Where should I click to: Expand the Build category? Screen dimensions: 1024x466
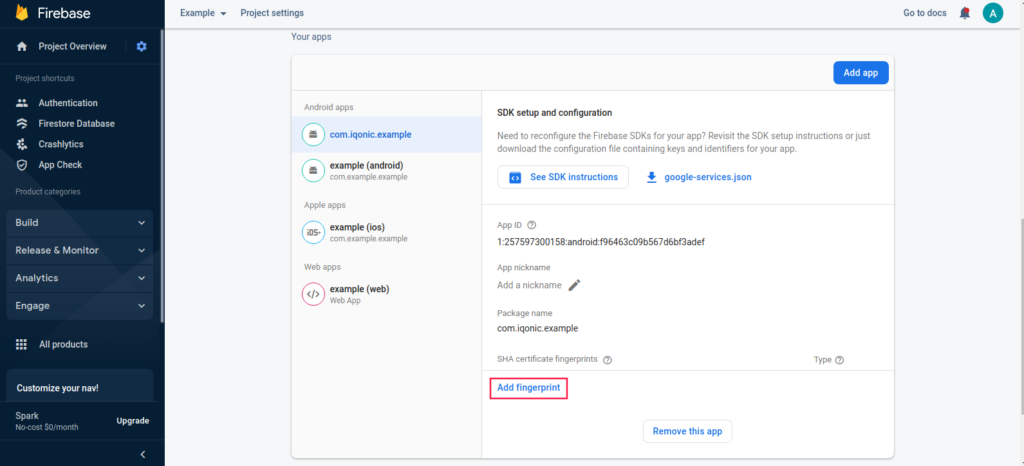coord(80,223)
